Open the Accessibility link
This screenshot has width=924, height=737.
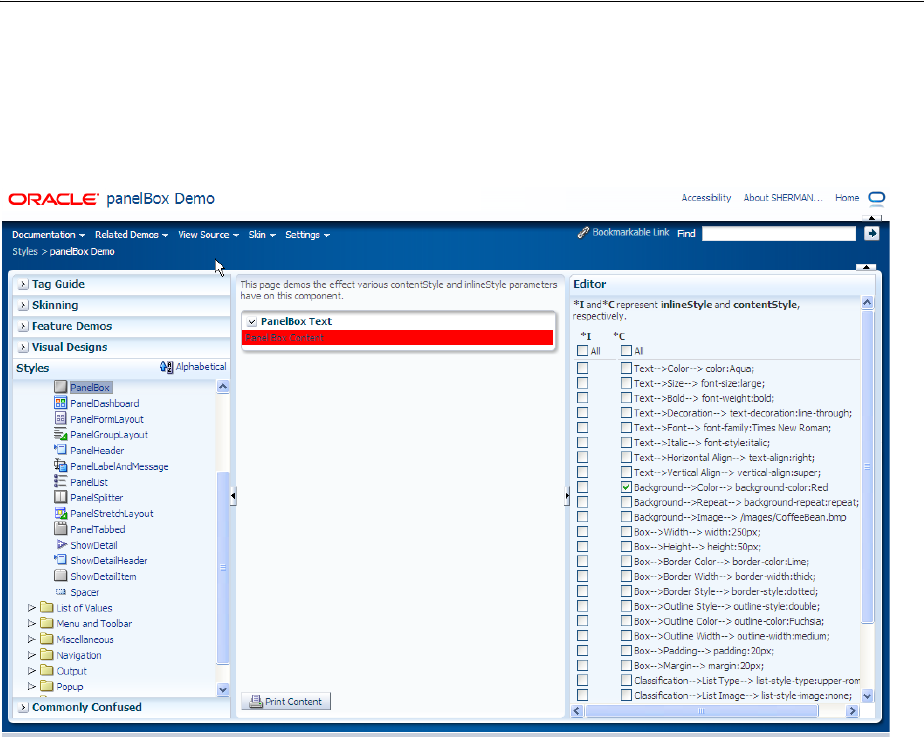tap(706, 198)
